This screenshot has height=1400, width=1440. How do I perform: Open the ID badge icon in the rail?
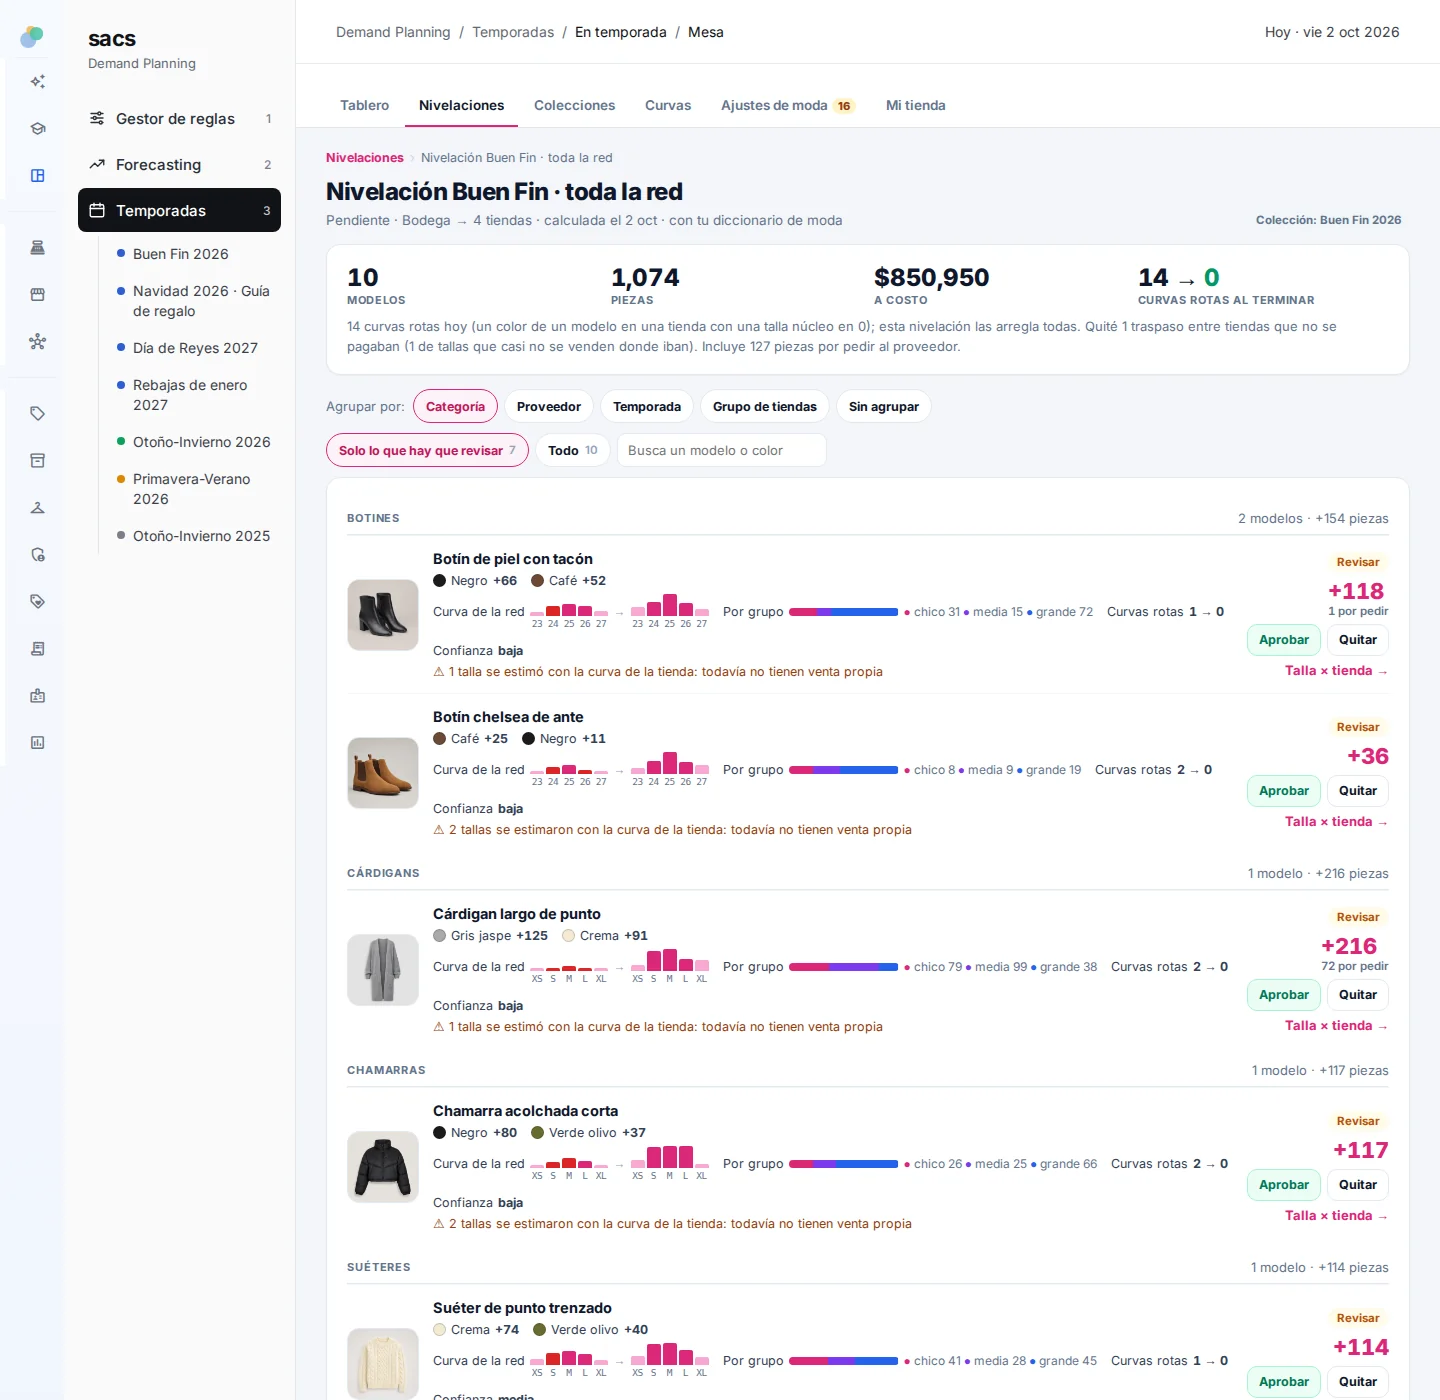tap(37, 696)
